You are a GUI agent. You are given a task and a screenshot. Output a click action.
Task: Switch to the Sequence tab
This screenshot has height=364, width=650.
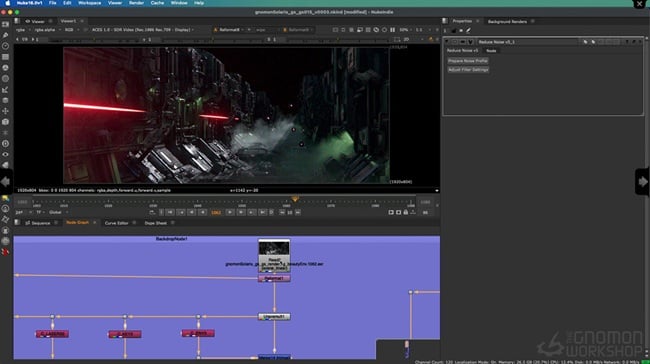click(41, 223)
